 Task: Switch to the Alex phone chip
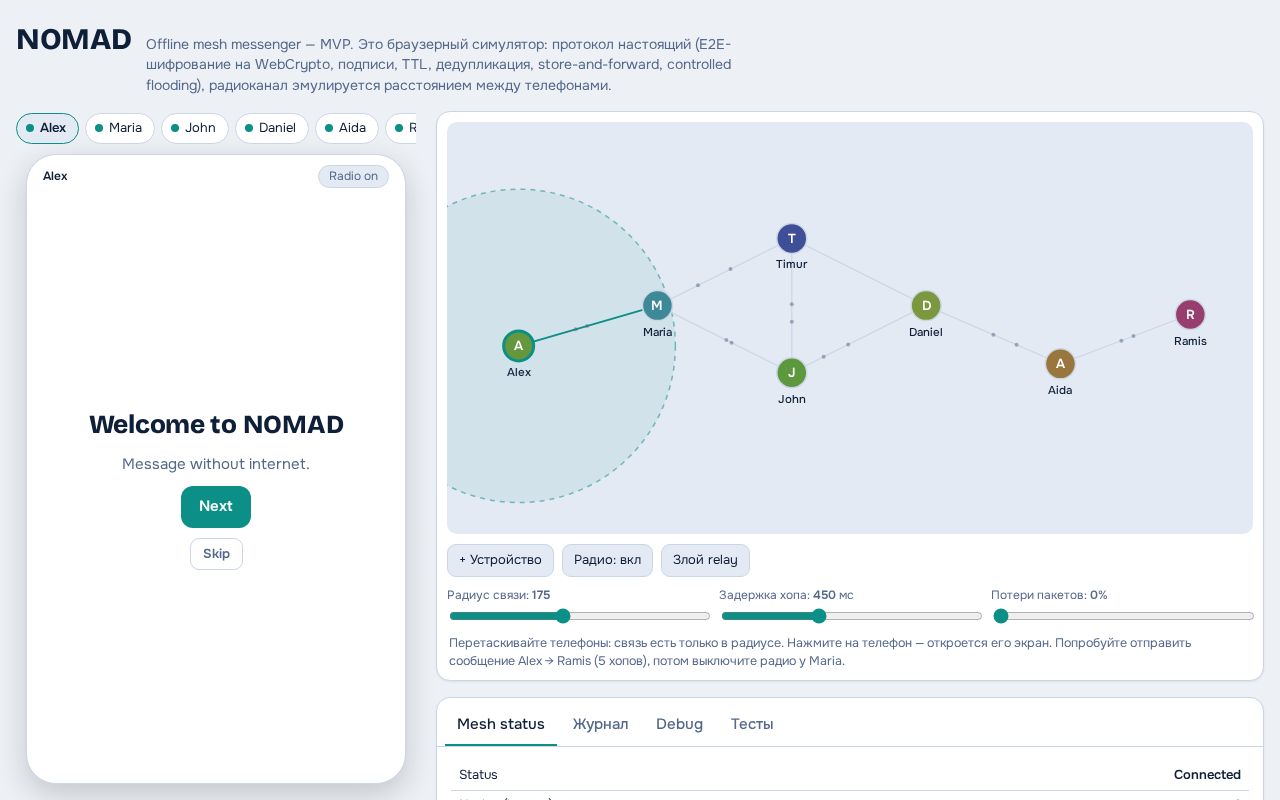[x=47, y=128]
